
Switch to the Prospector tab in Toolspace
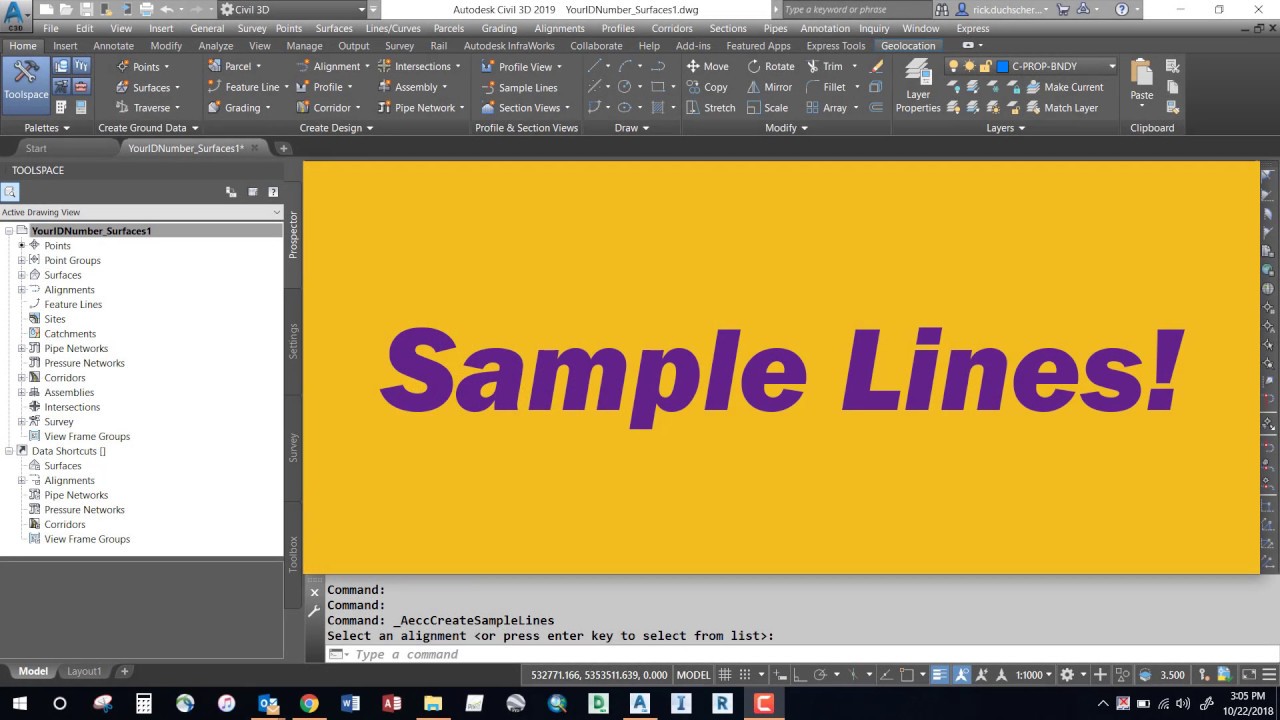293,235
